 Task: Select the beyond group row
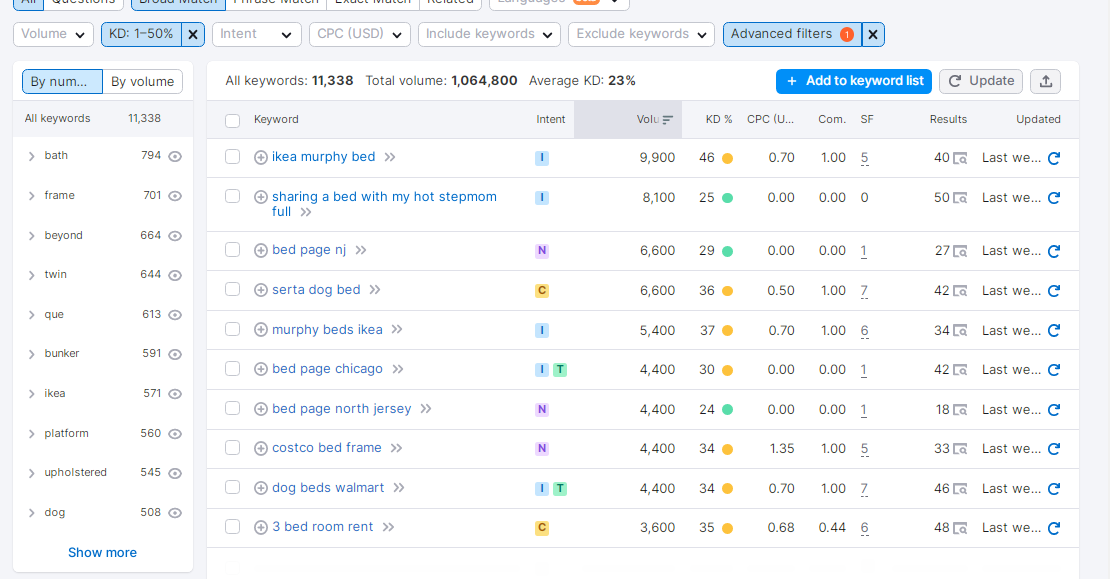[x=103, y=236]
